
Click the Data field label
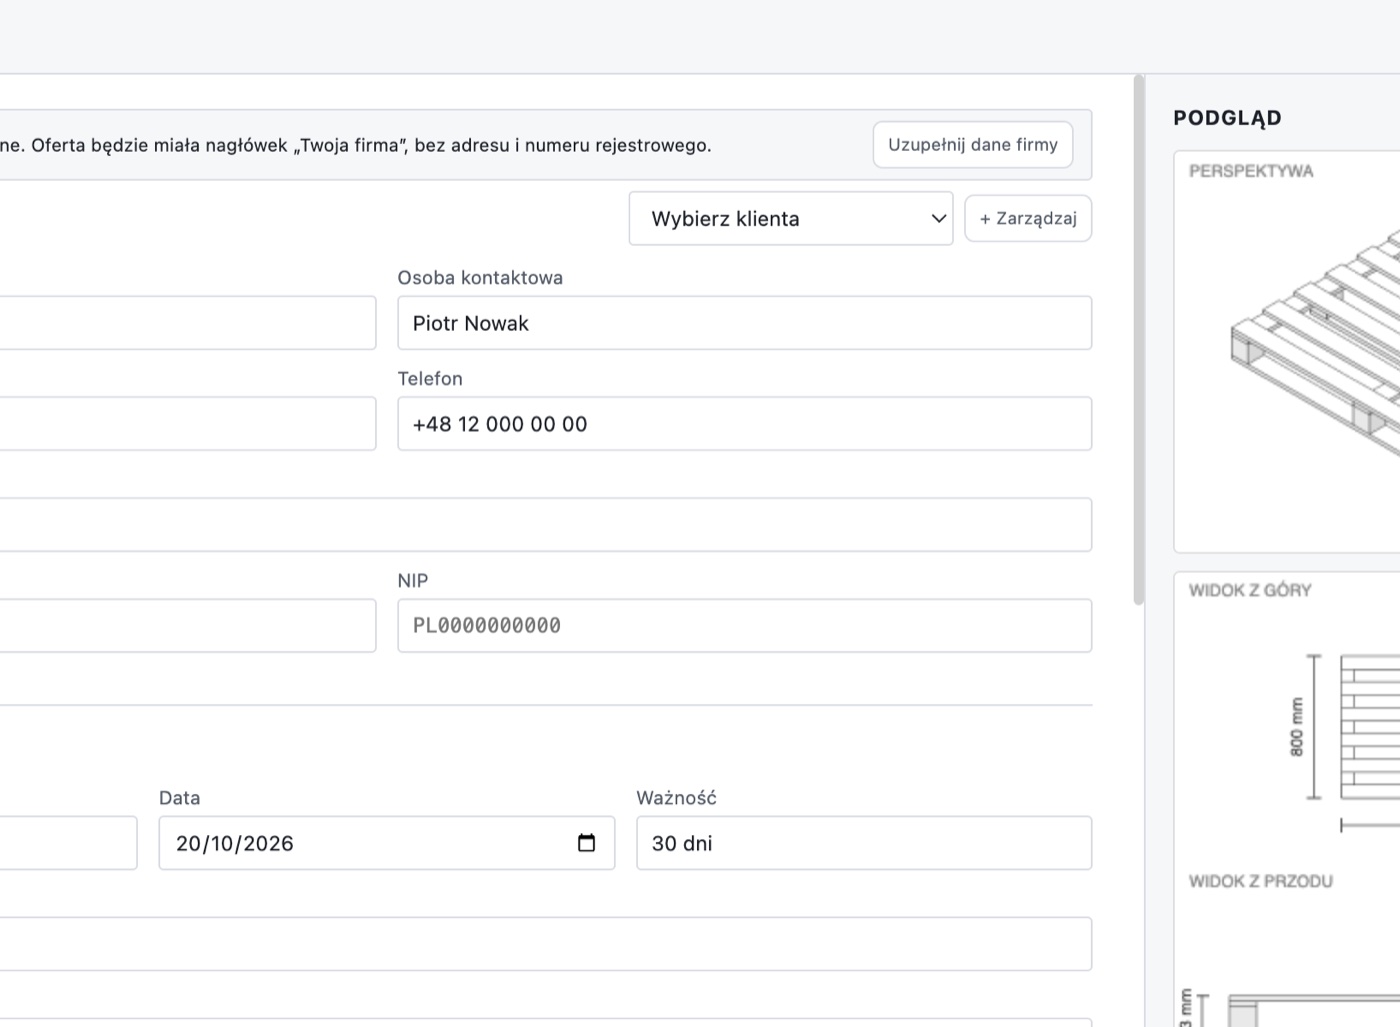(180, 798)
